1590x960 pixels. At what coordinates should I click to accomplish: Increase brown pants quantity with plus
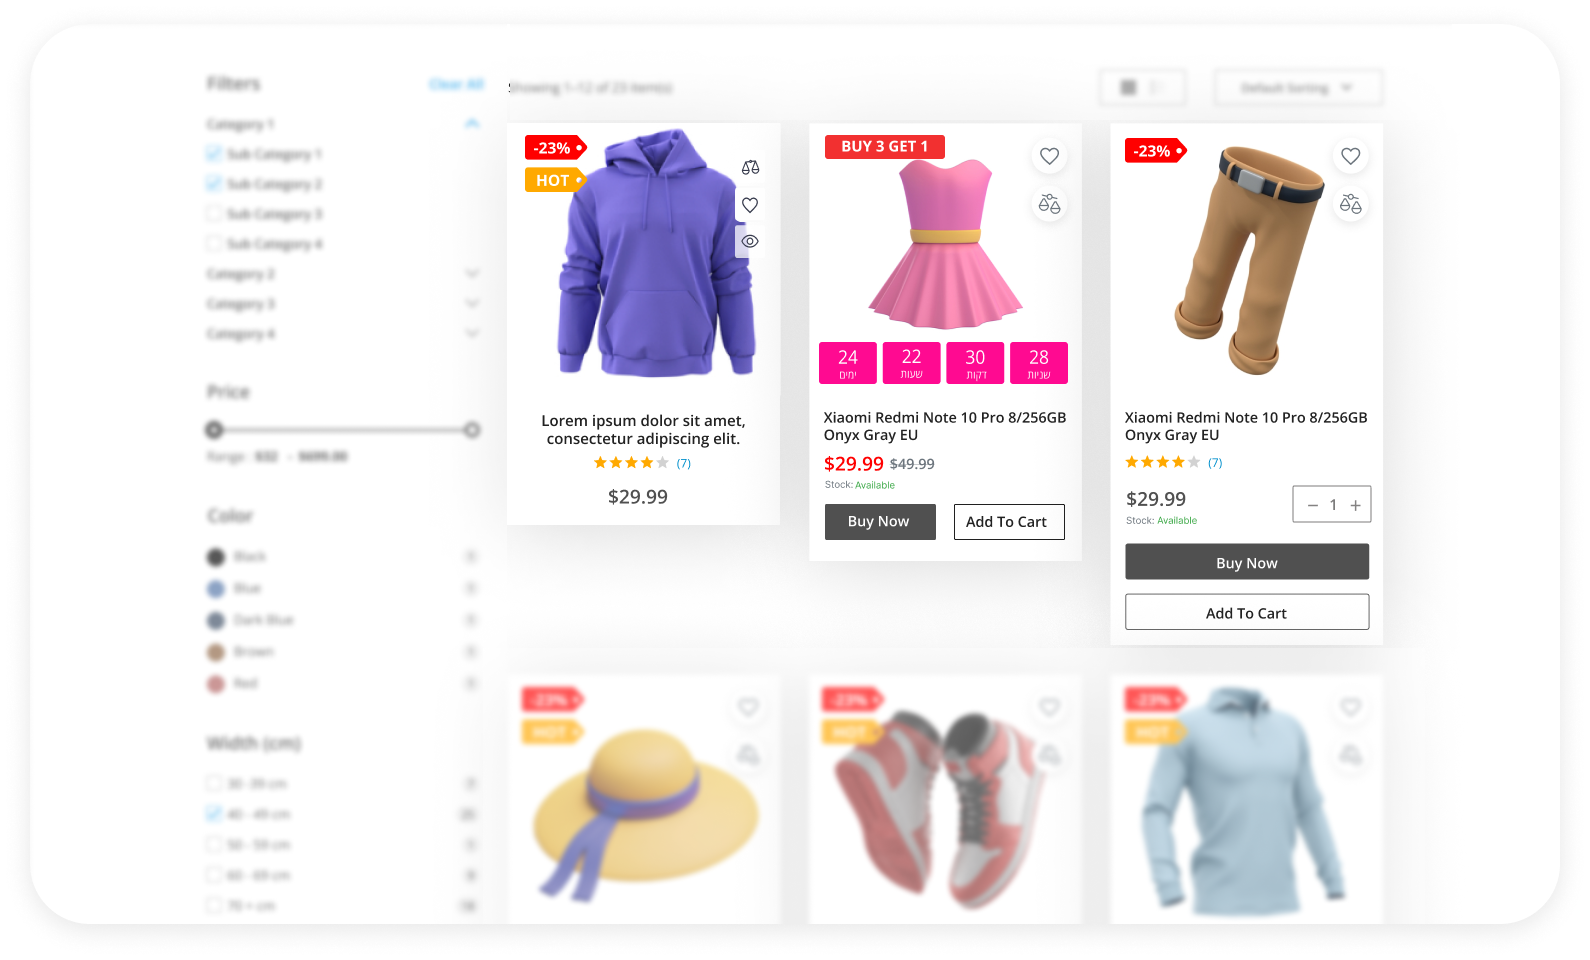coord(1355,505)
